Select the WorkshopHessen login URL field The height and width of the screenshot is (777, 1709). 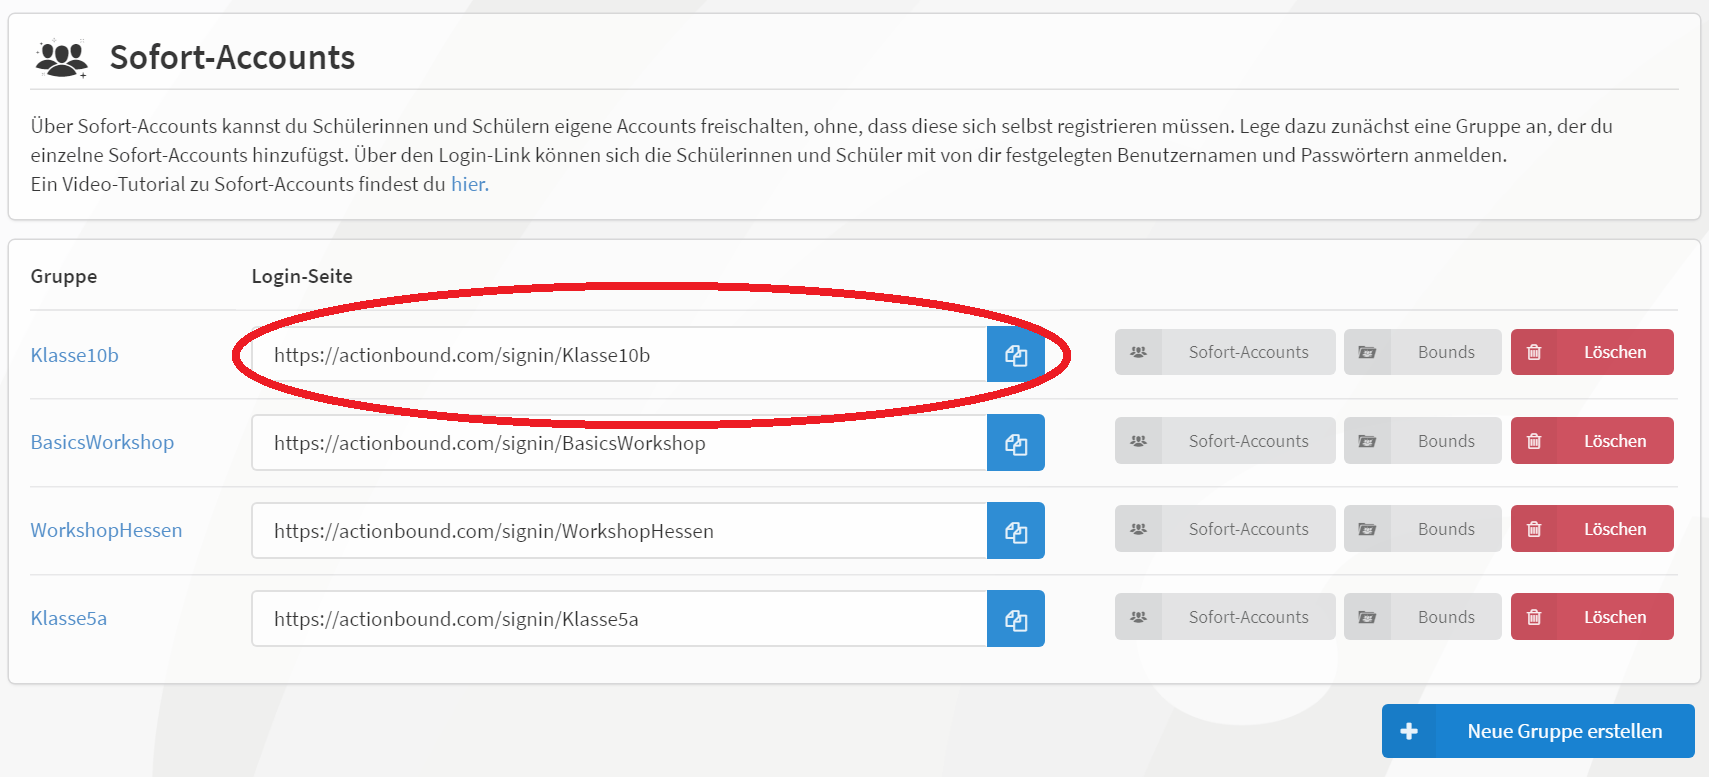tap(619, 531)
